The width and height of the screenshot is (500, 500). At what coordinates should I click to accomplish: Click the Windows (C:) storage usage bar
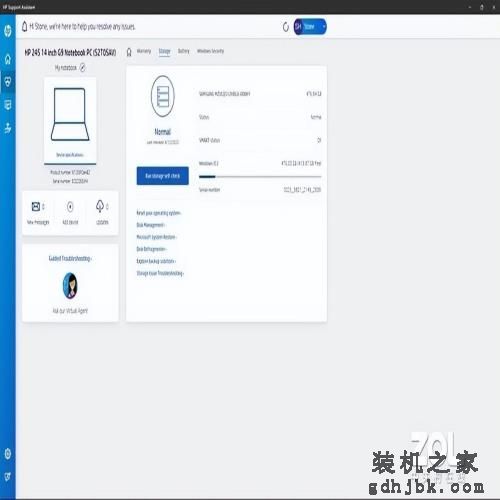(260, 177)
